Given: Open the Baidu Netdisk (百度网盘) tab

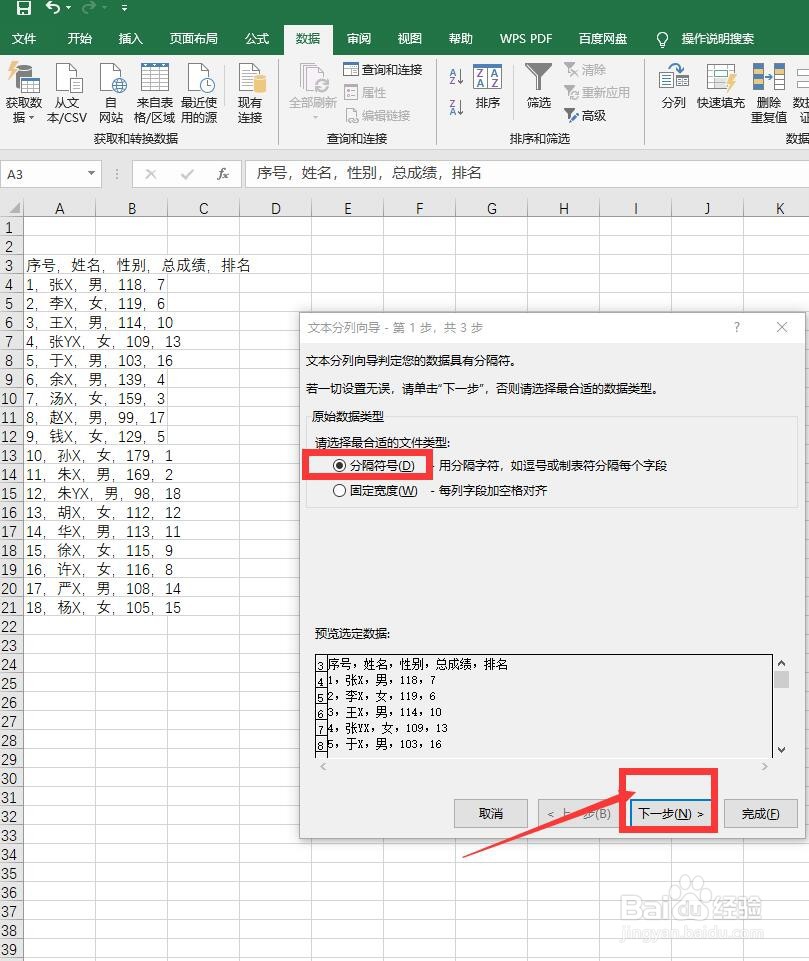Looking at the screenshot, I should click(602, 39).
